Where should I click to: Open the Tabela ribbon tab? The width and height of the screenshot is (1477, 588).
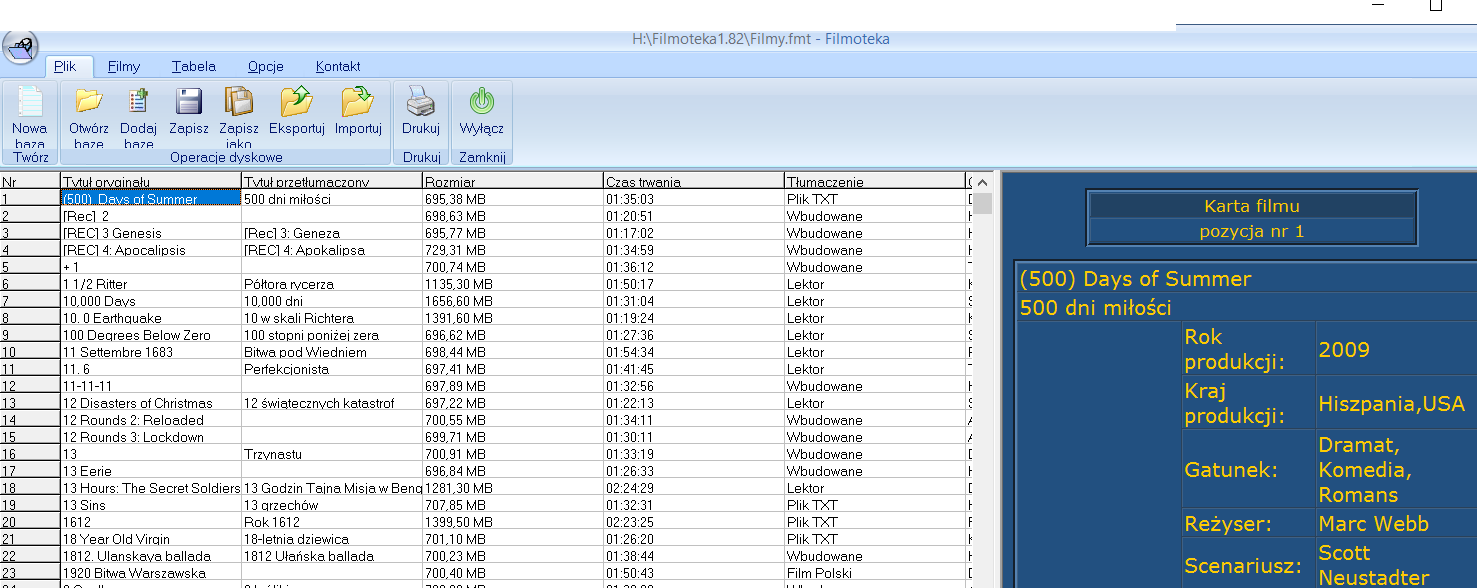(193, 67)
